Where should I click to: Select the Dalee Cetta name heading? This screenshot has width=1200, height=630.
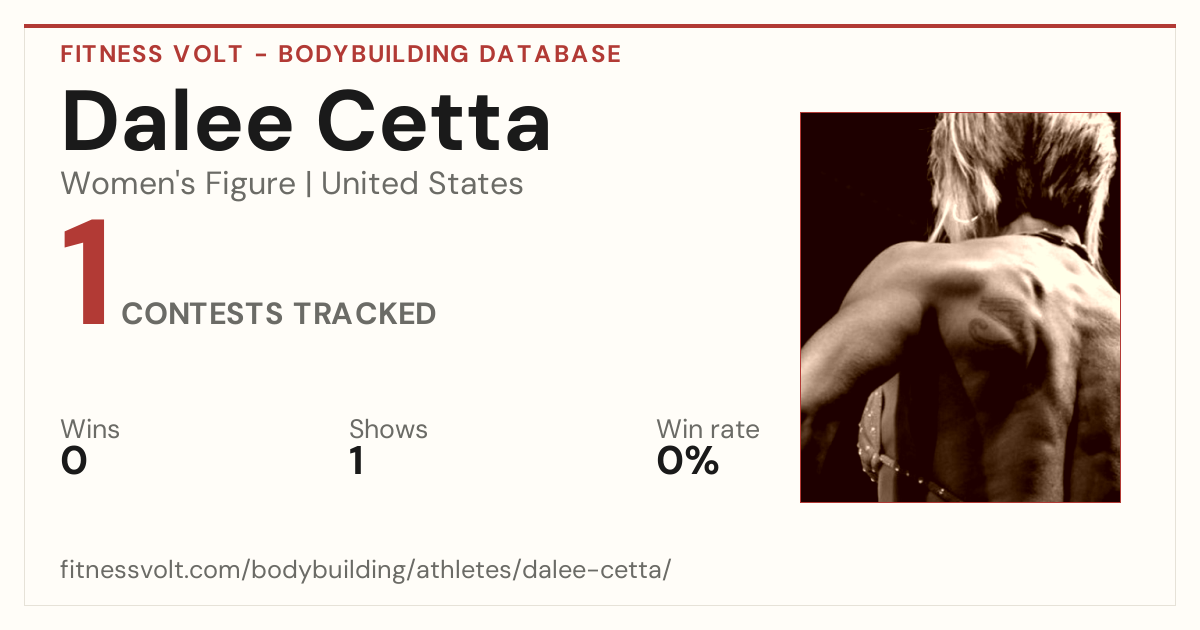point(306,121)
